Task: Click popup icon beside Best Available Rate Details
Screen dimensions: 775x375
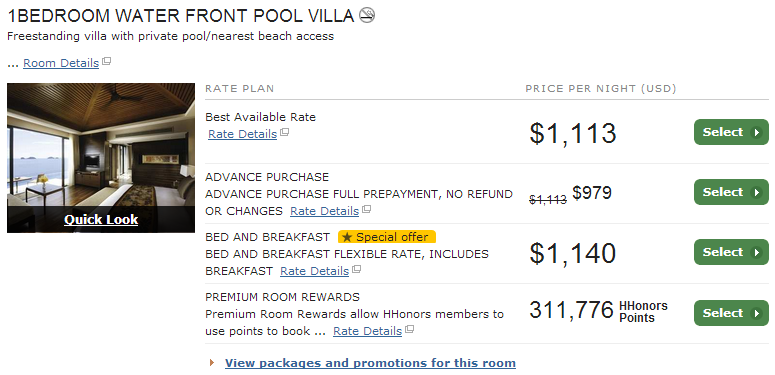Action: point(284,132)
